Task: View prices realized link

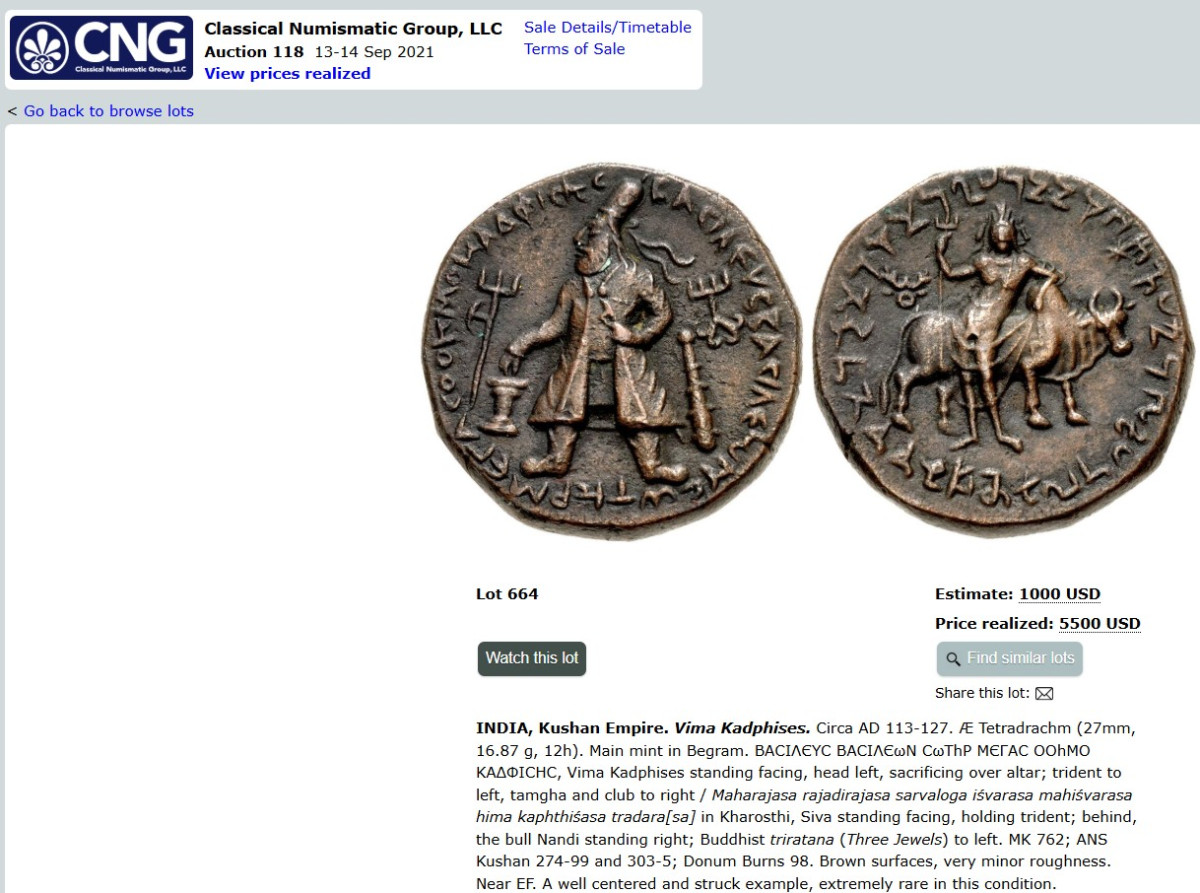Action: pyautogui.click(x=287, y=73)
